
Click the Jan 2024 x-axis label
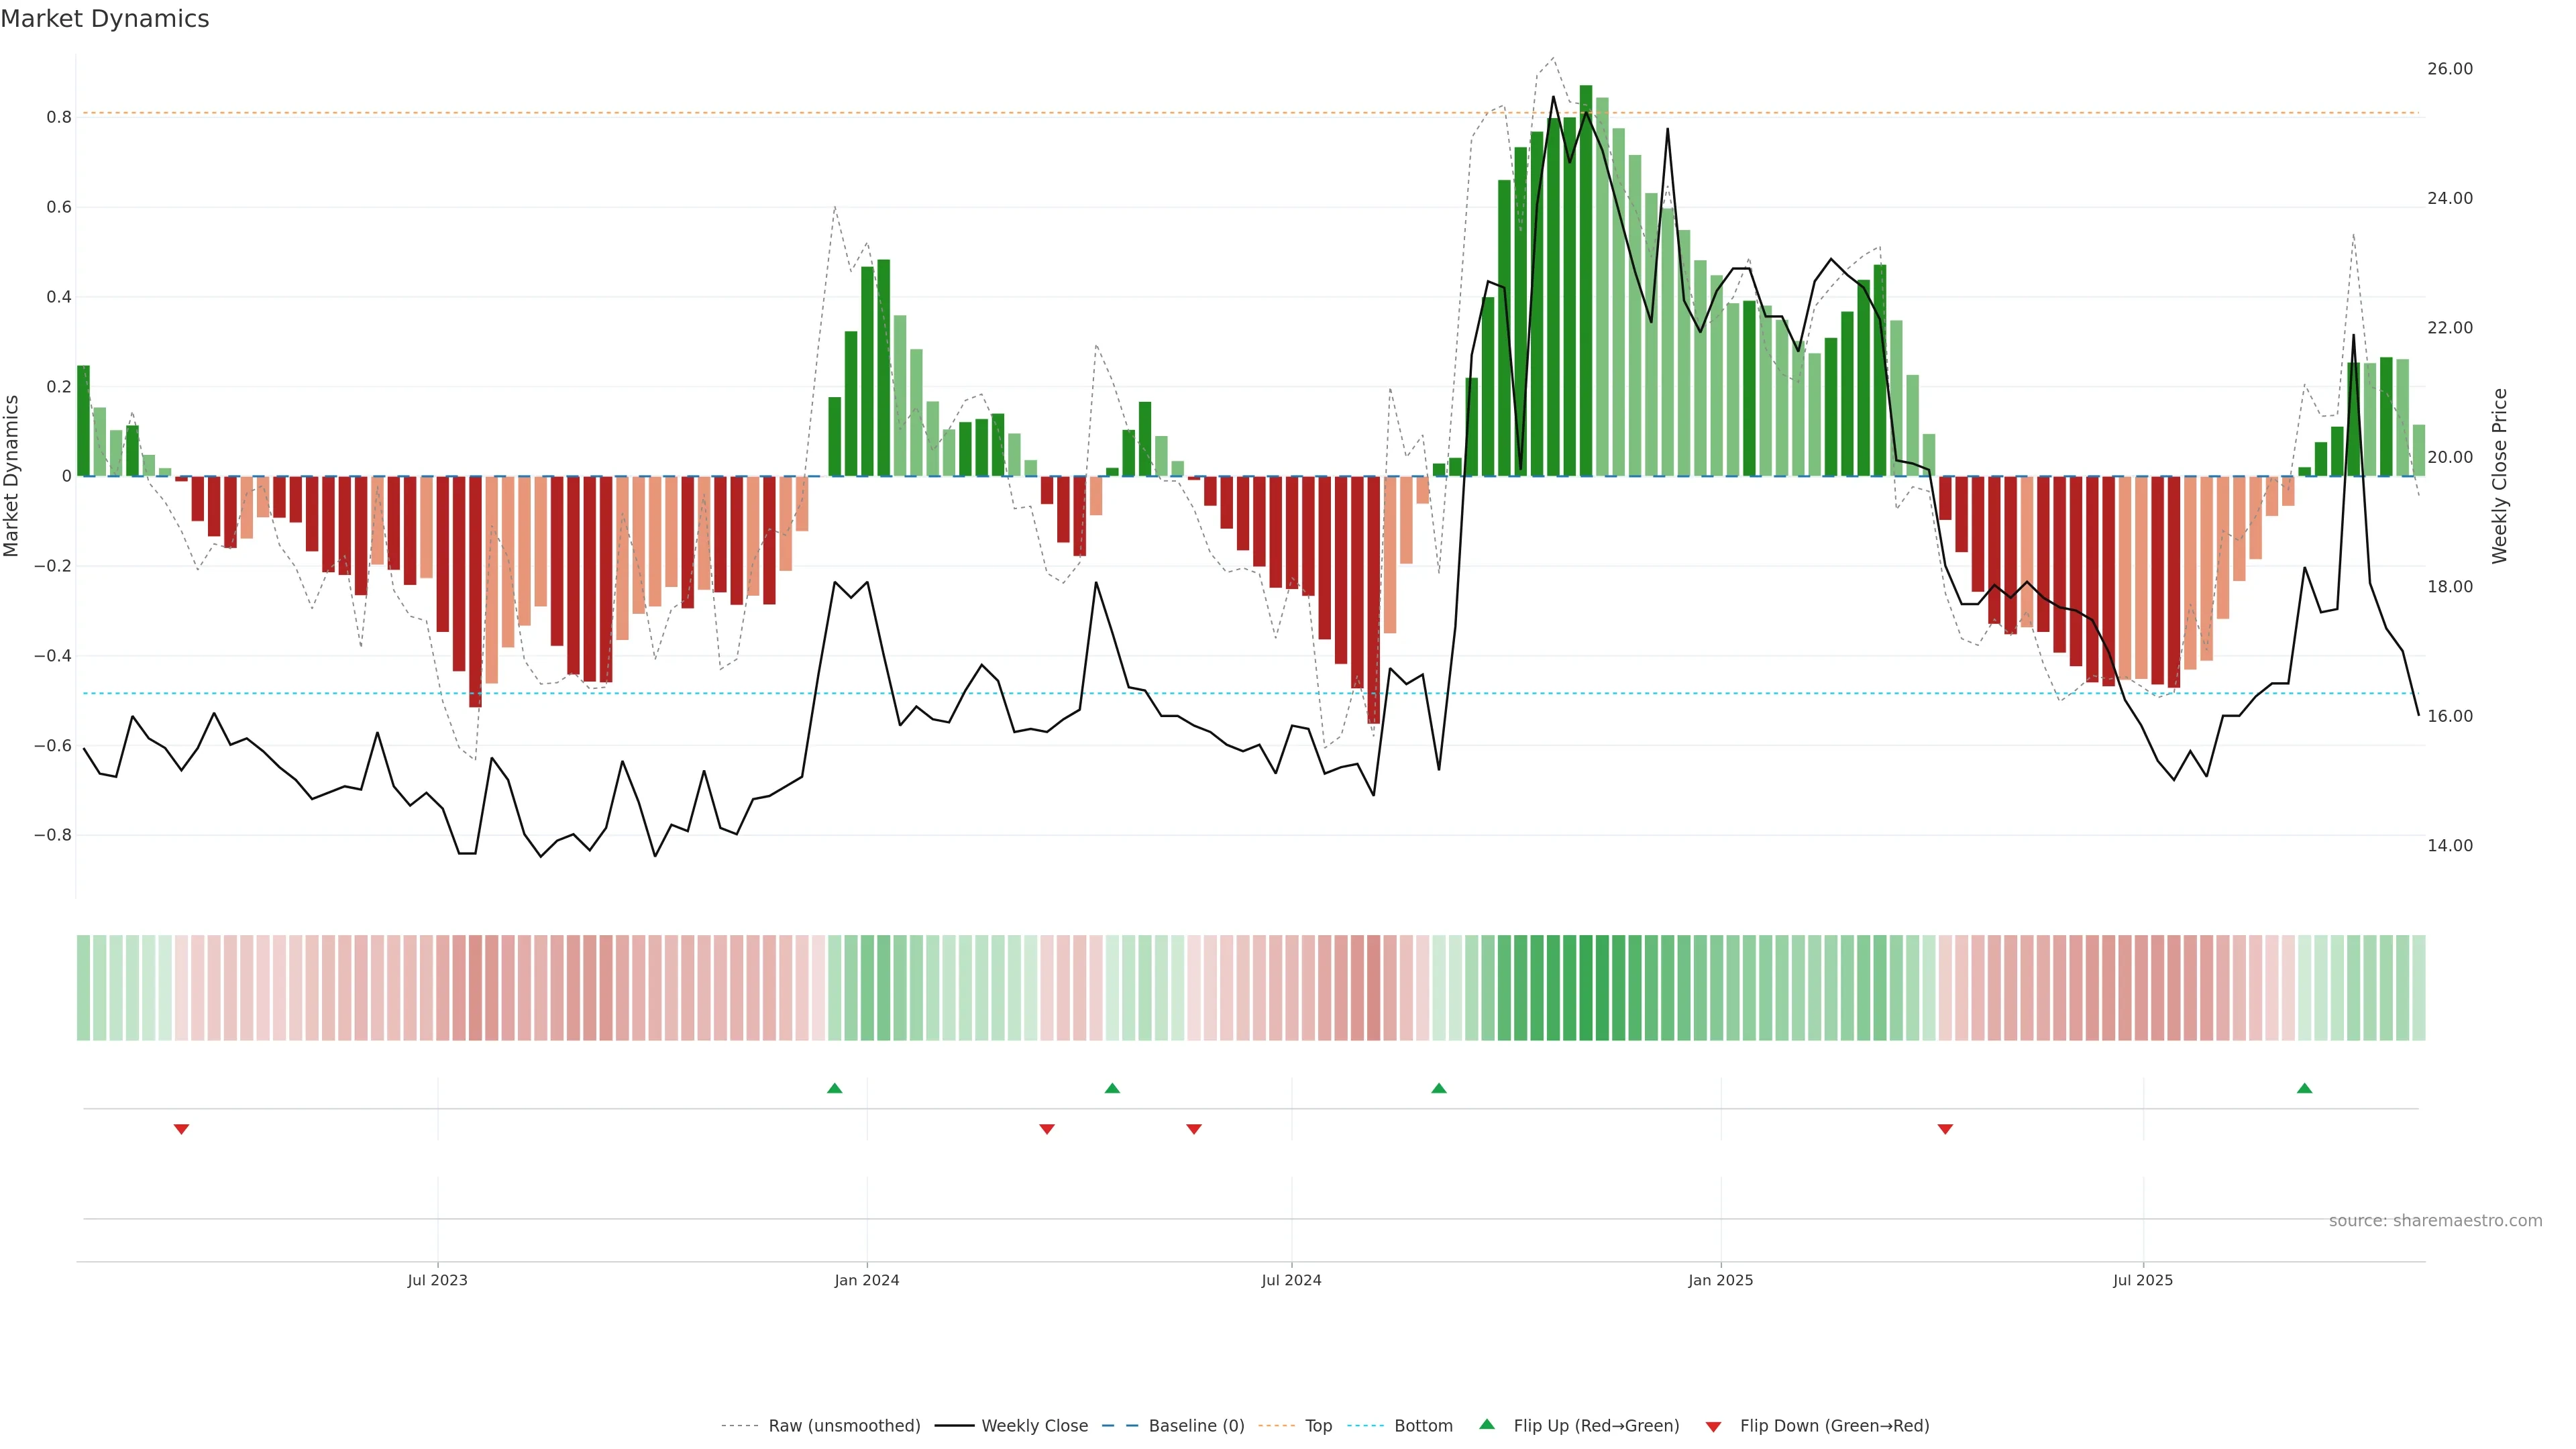866,1280
